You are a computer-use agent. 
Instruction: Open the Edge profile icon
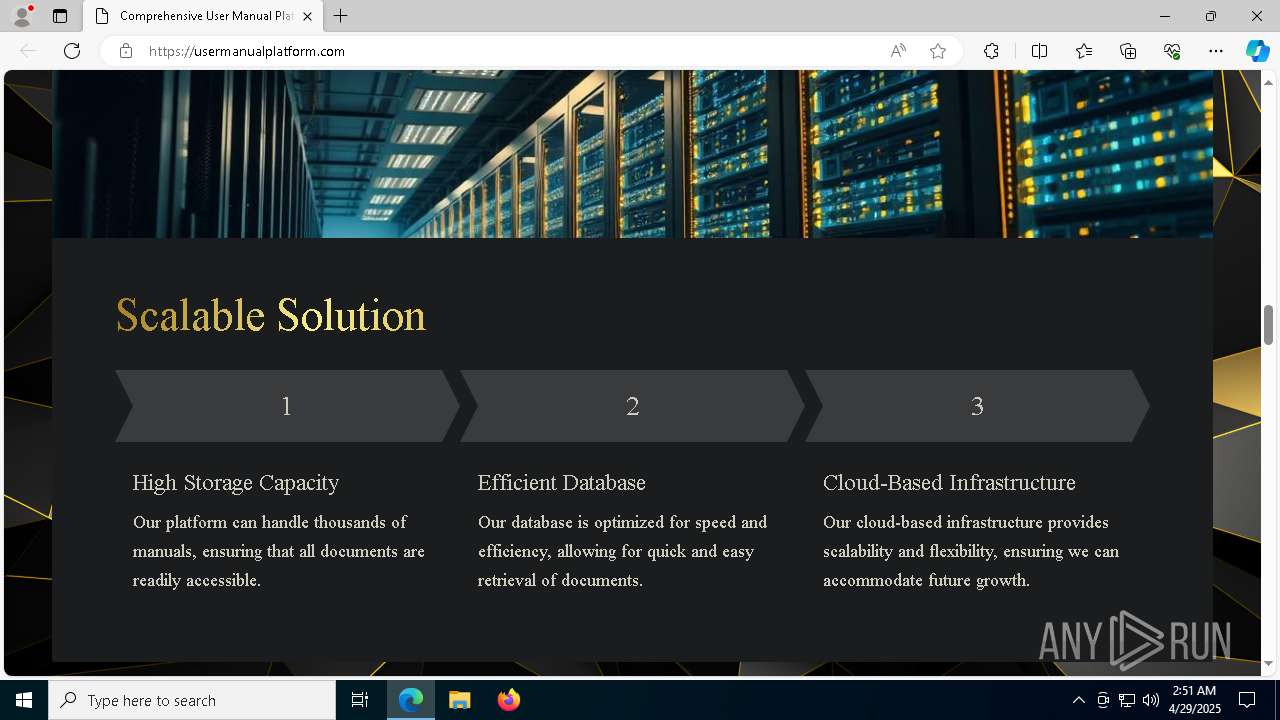pyautogui.click(x=21, y=16)
